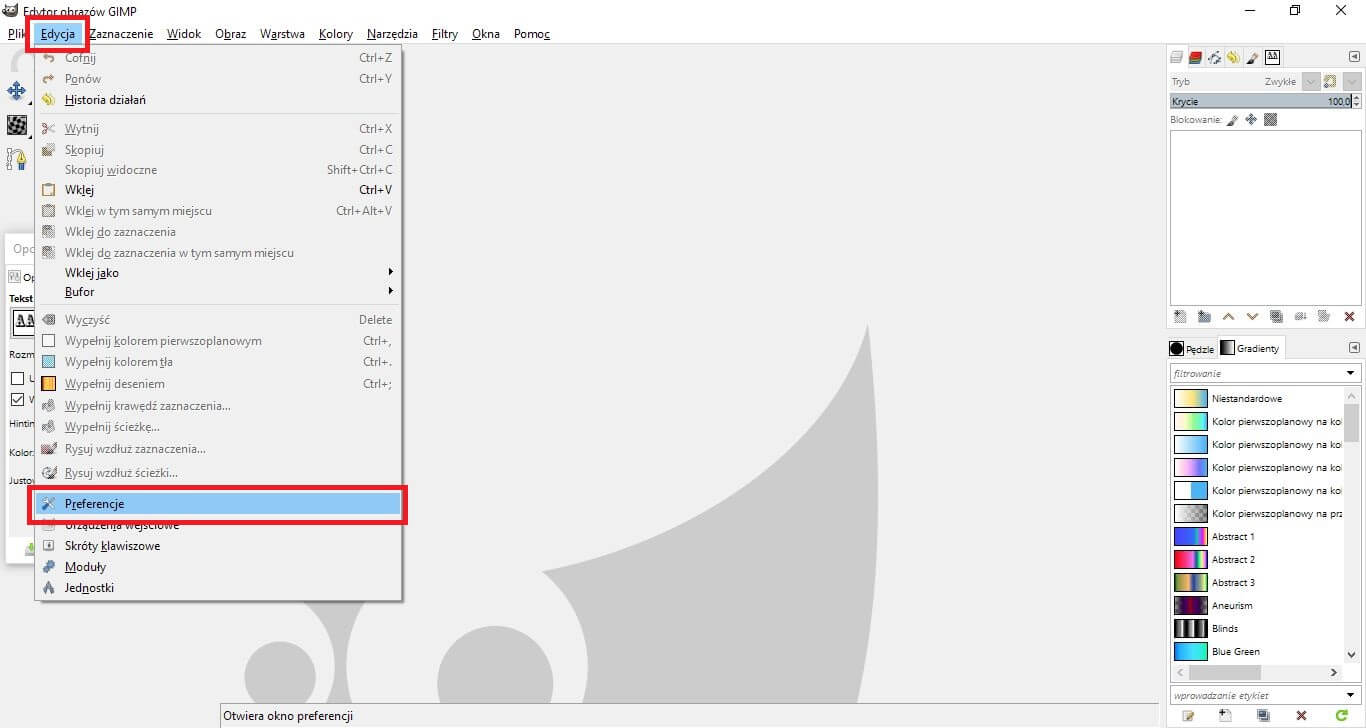
Task: Toggle the checked checkbox in tool options
Action: 17,399
